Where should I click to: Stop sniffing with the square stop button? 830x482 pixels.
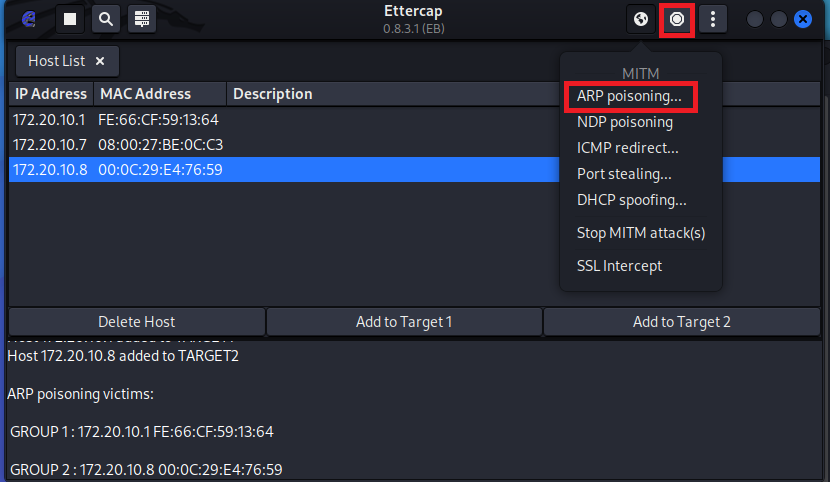[x=69, y=19]
